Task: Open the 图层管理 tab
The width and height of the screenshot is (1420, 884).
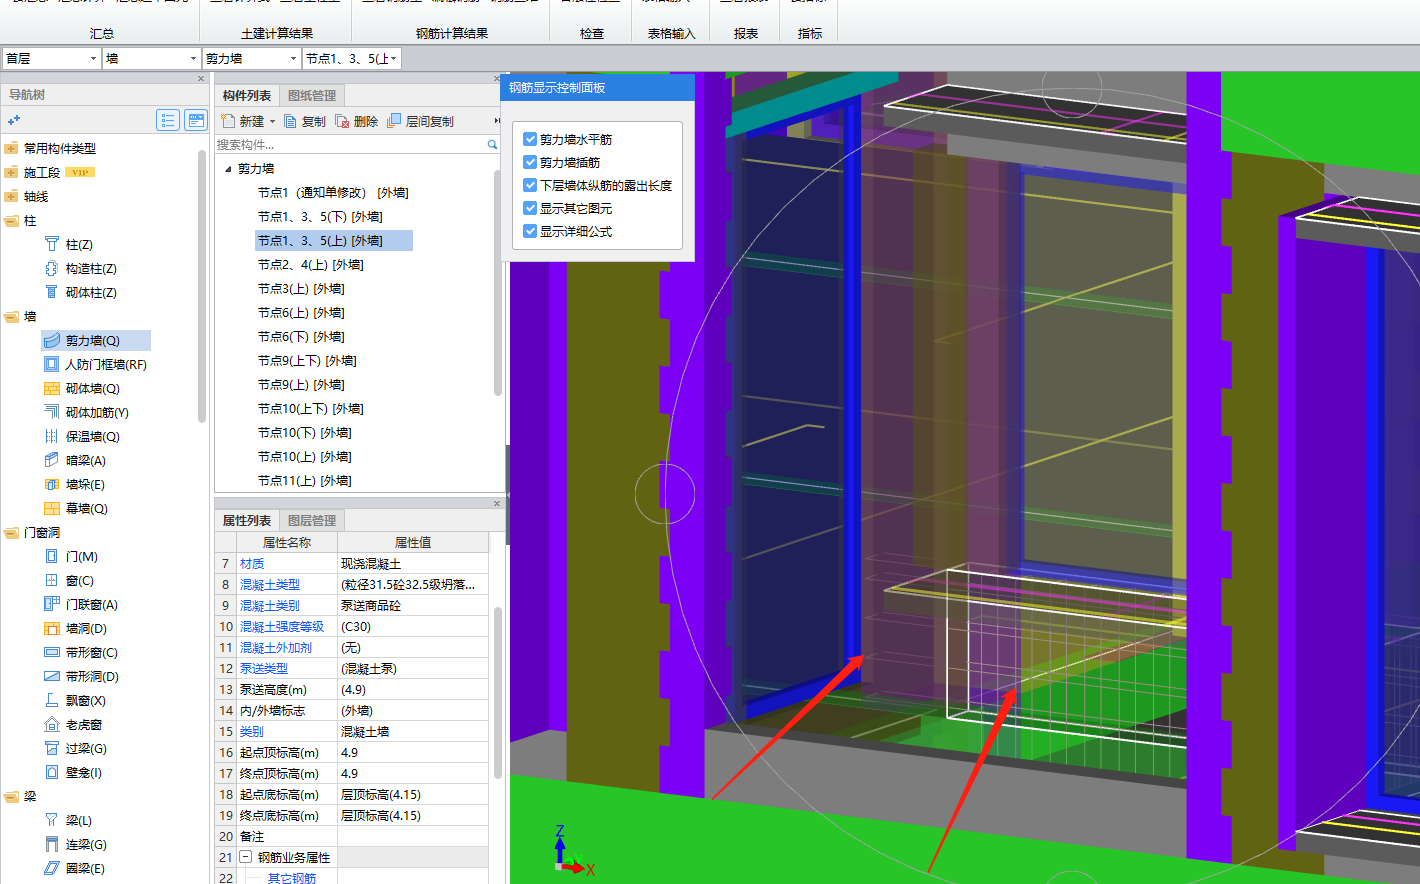Action: point(312,520)
